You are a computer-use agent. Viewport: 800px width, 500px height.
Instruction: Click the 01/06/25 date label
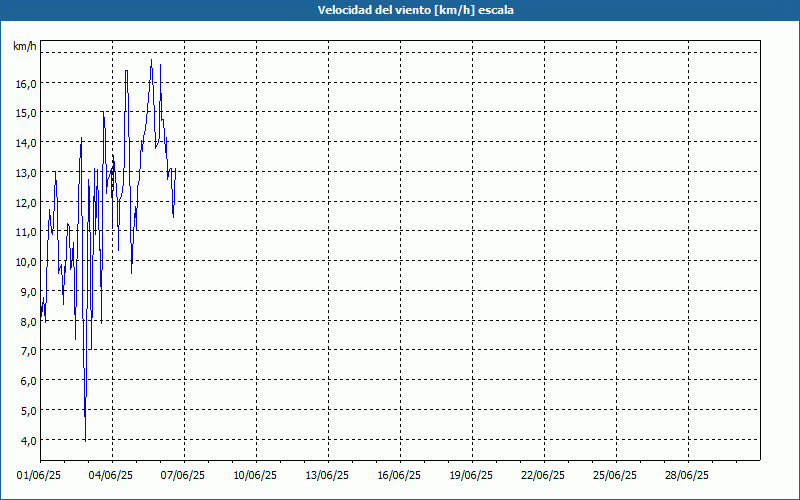pyautogui.click(x=39, y=476)
